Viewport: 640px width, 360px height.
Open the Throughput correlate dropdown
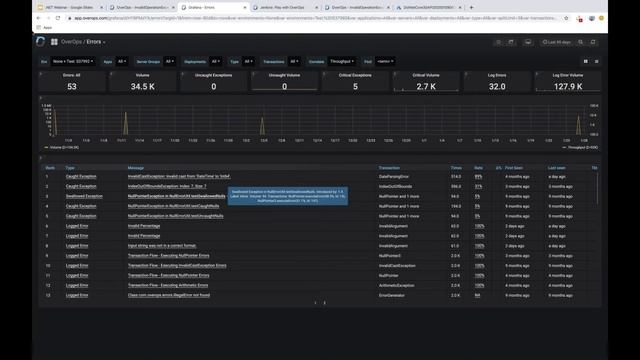click(x=342, y=61)
